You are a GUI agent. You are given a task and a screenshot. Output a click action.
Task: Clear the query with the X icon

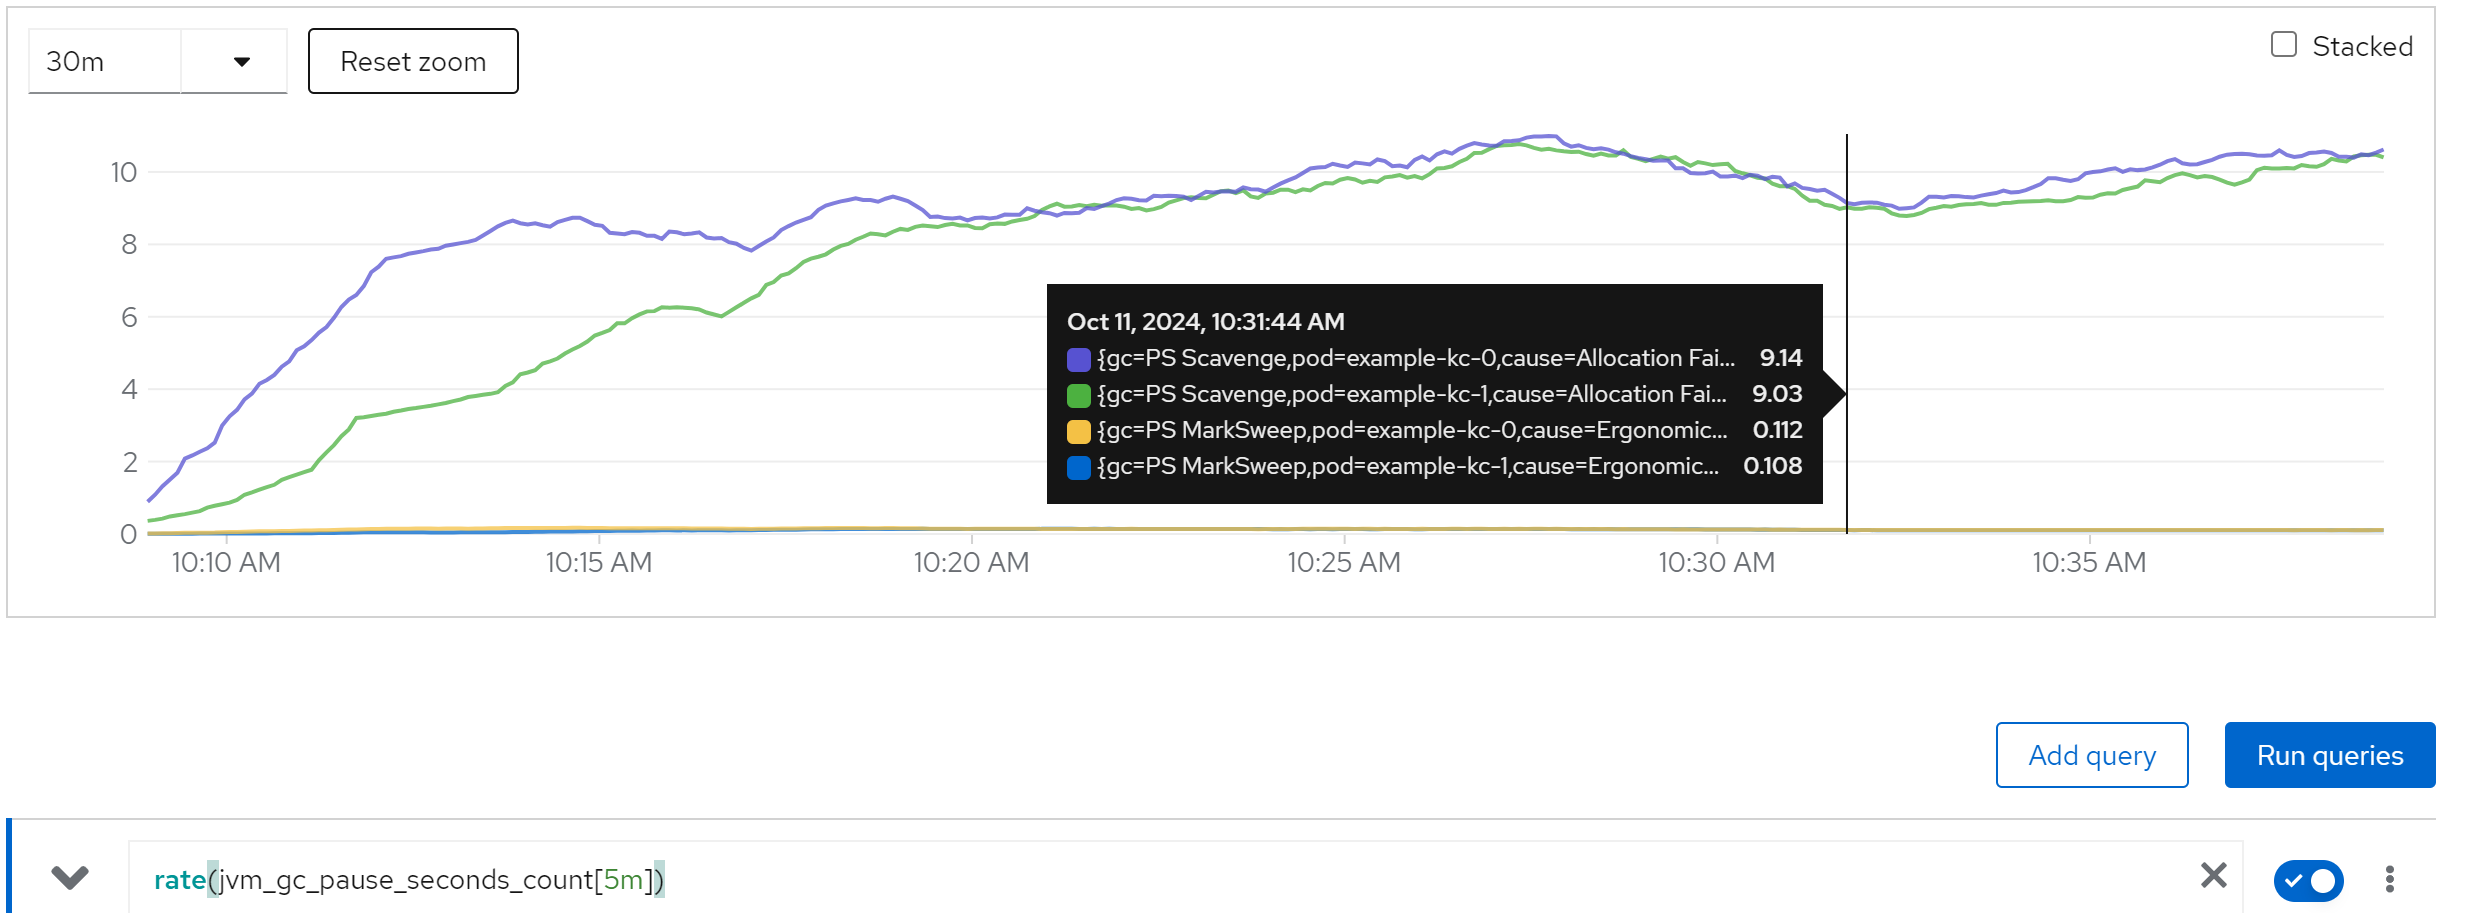[x=2213, y=876]
